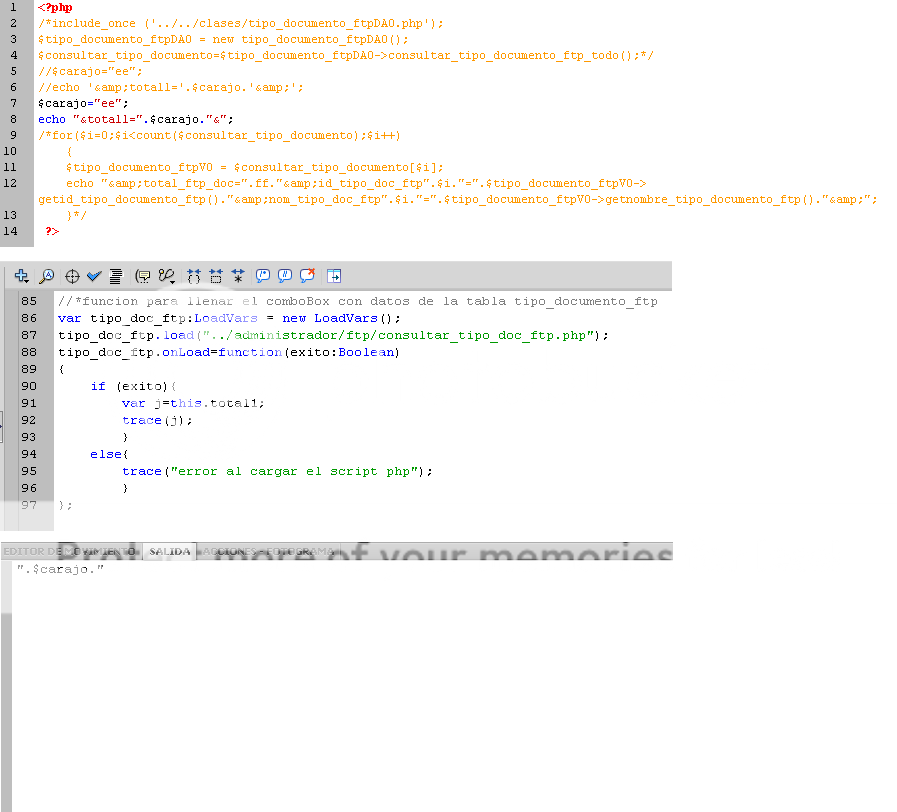
Task: Check syntax with the blue checkmark icon
Action: click(x=94, y=276)
